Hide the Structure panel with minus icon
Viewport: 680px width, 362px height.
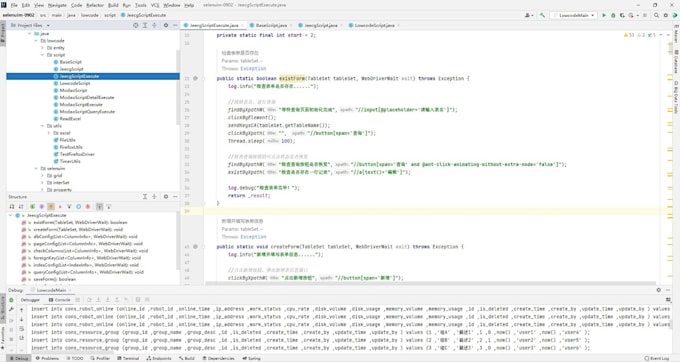tap(175, 197)
